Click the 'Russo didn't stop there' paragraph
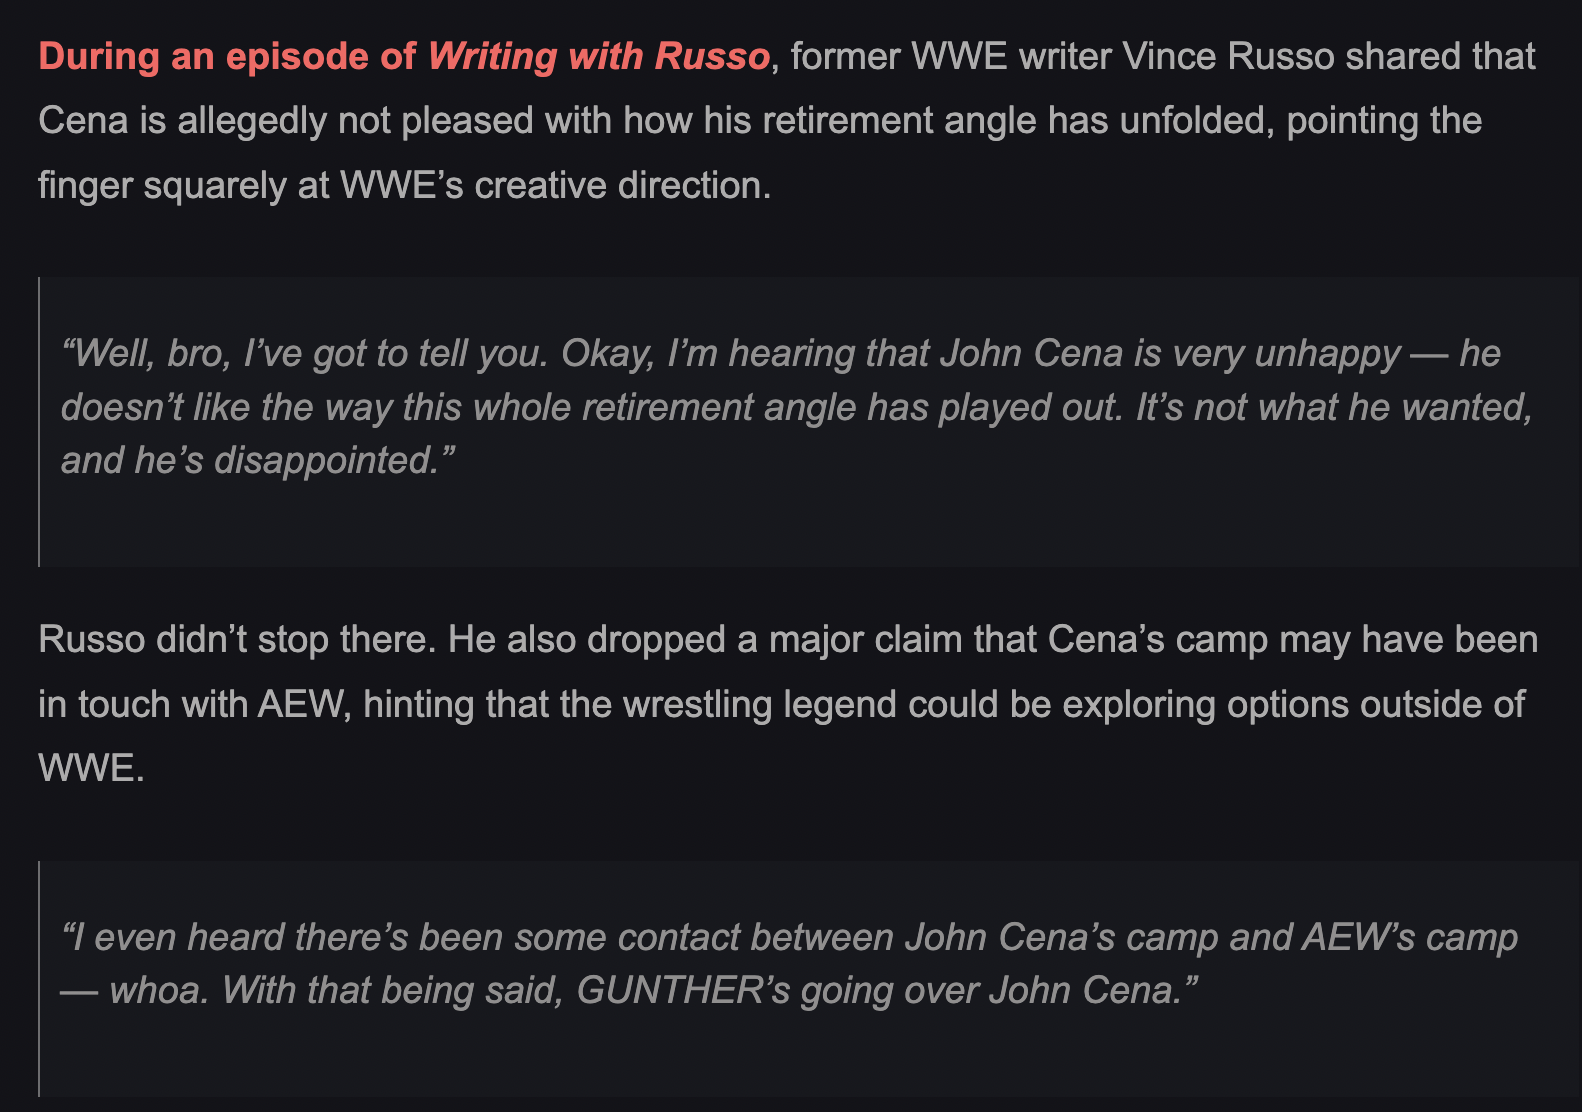This screenshot has width=1582, height=1112. [236, 640]
